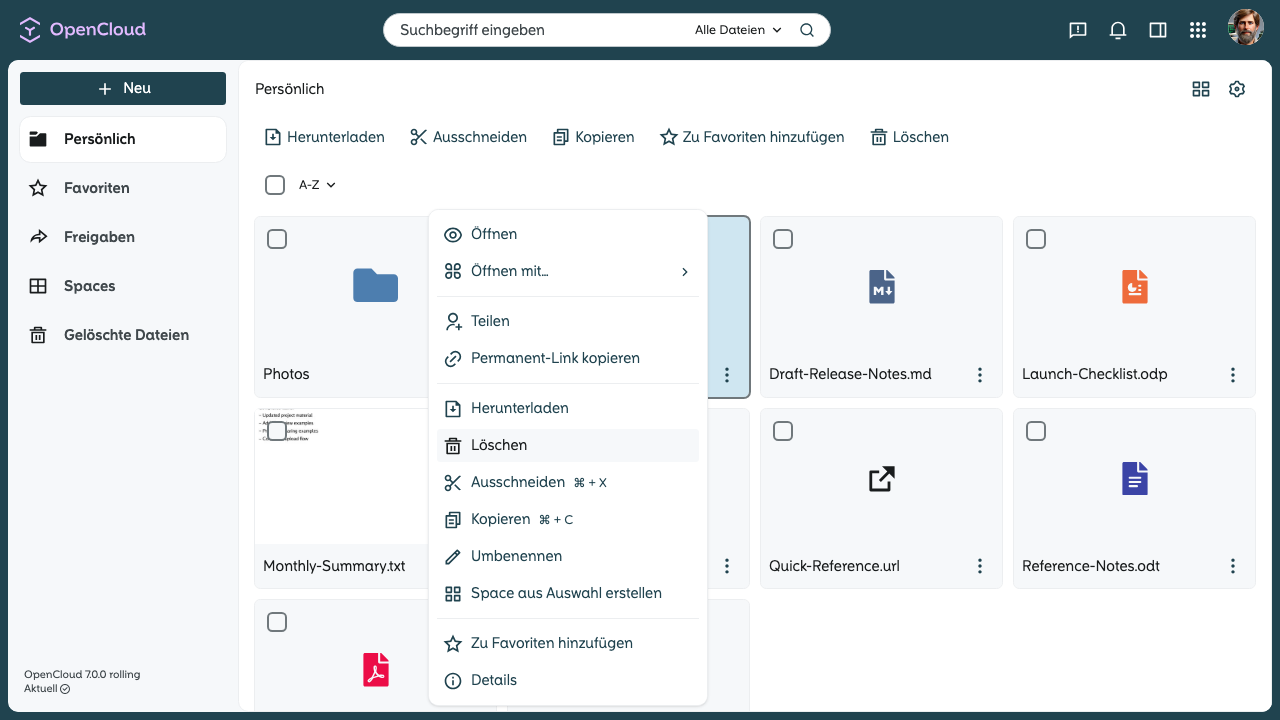Click Kopieren in the toolbar
This screenshot has width=1280, height=720.
(x=593, y=137)
